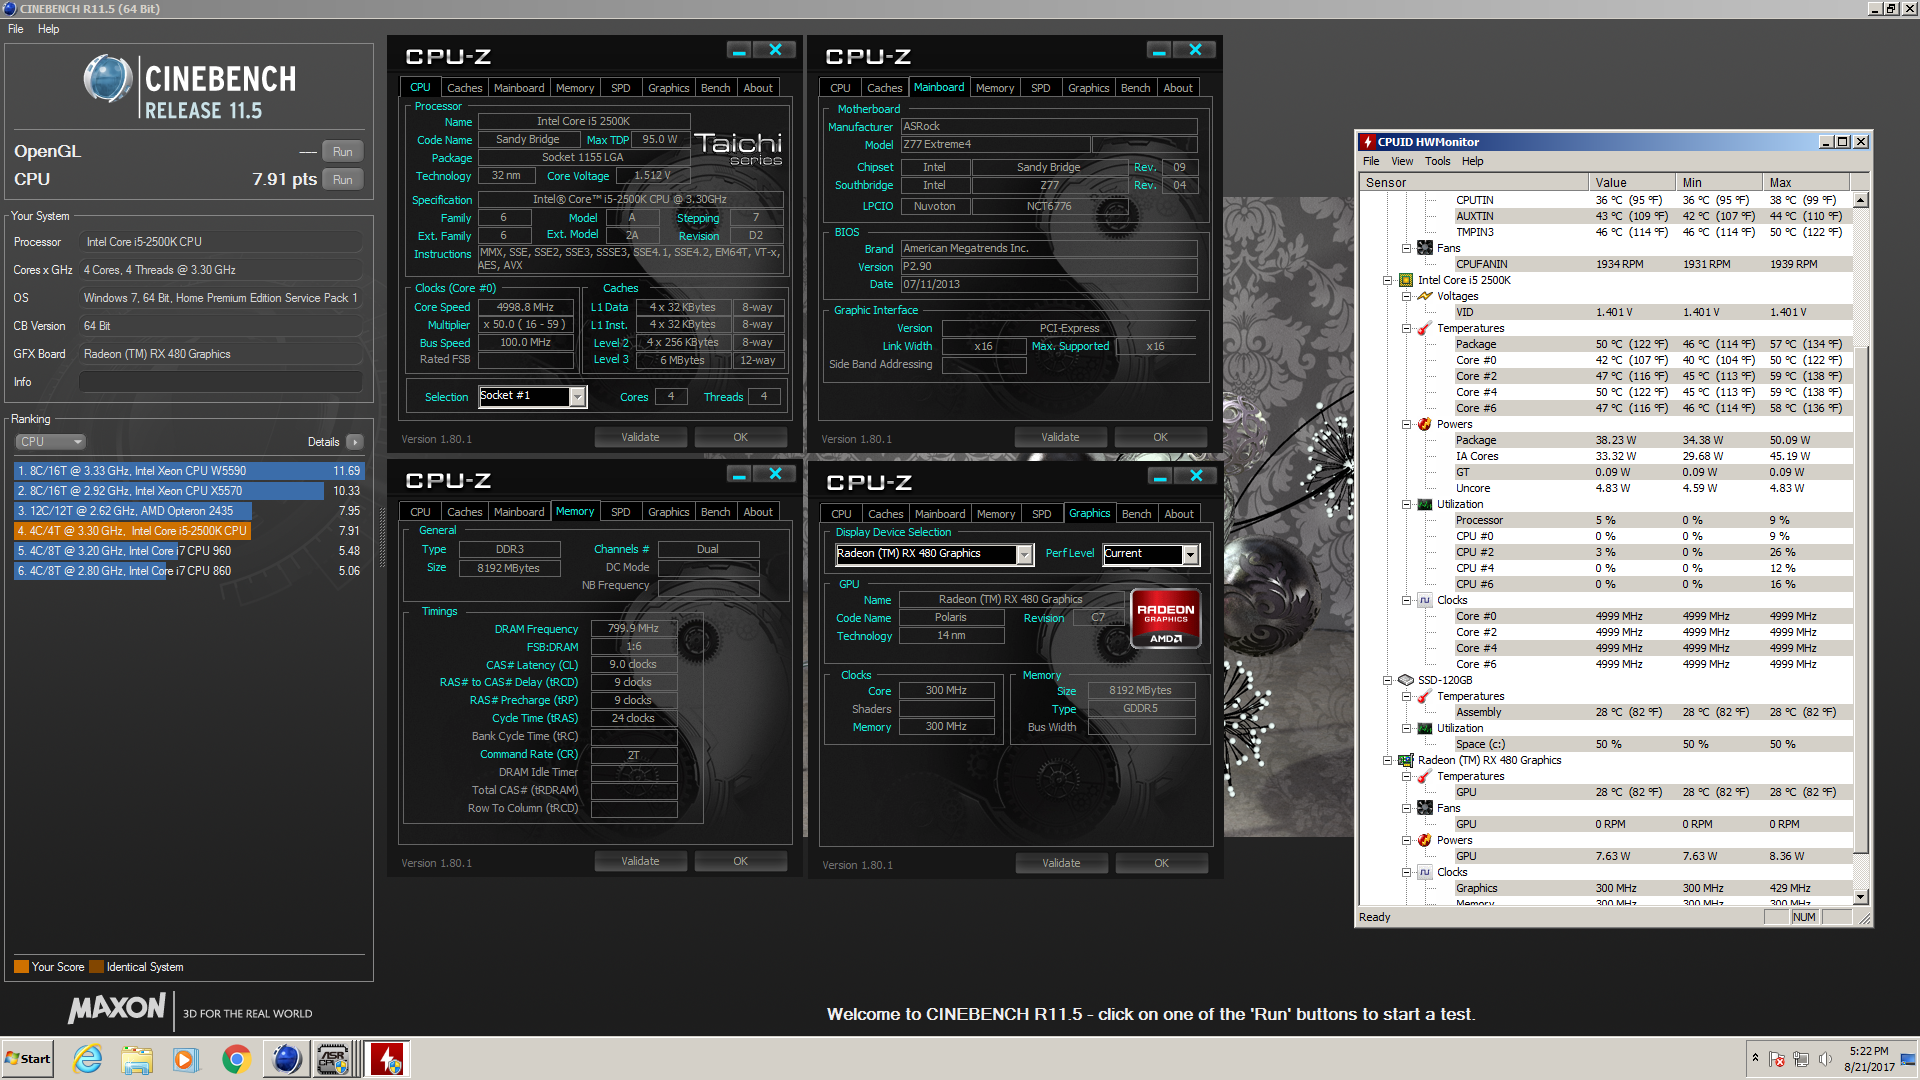Collapse the SSD-120GB tree node
Screen dimensions: 1920x1080
(x=1387, y=680)
